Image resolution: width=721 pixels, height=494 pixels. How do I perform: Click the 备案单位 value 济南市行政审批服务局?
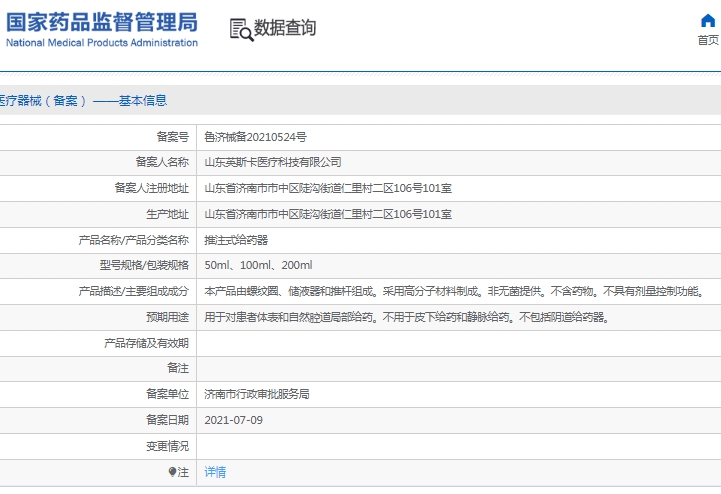tap(257, 394)
